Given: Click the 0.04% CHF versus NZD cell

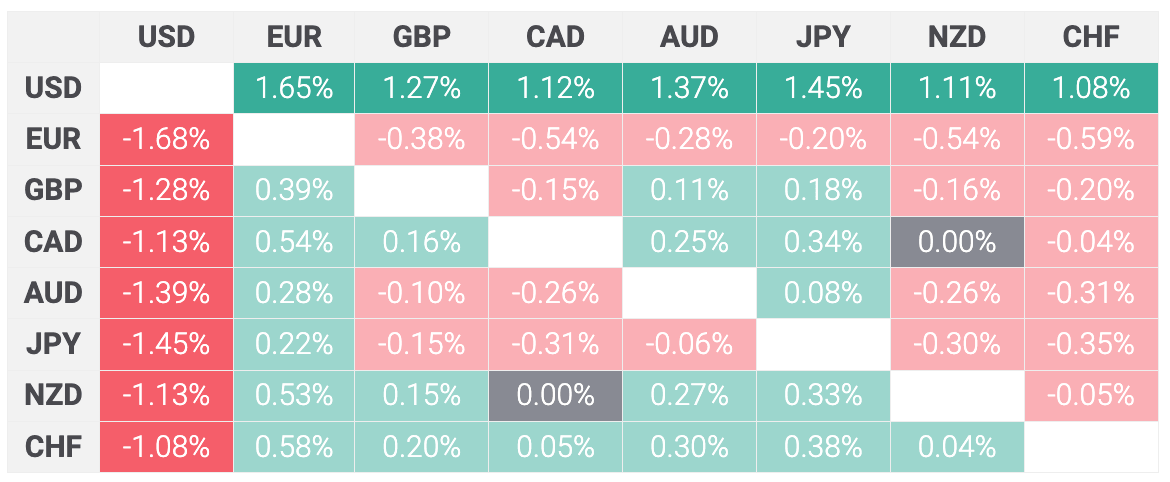Looking at the screenshot, I should tap(957, 446).
